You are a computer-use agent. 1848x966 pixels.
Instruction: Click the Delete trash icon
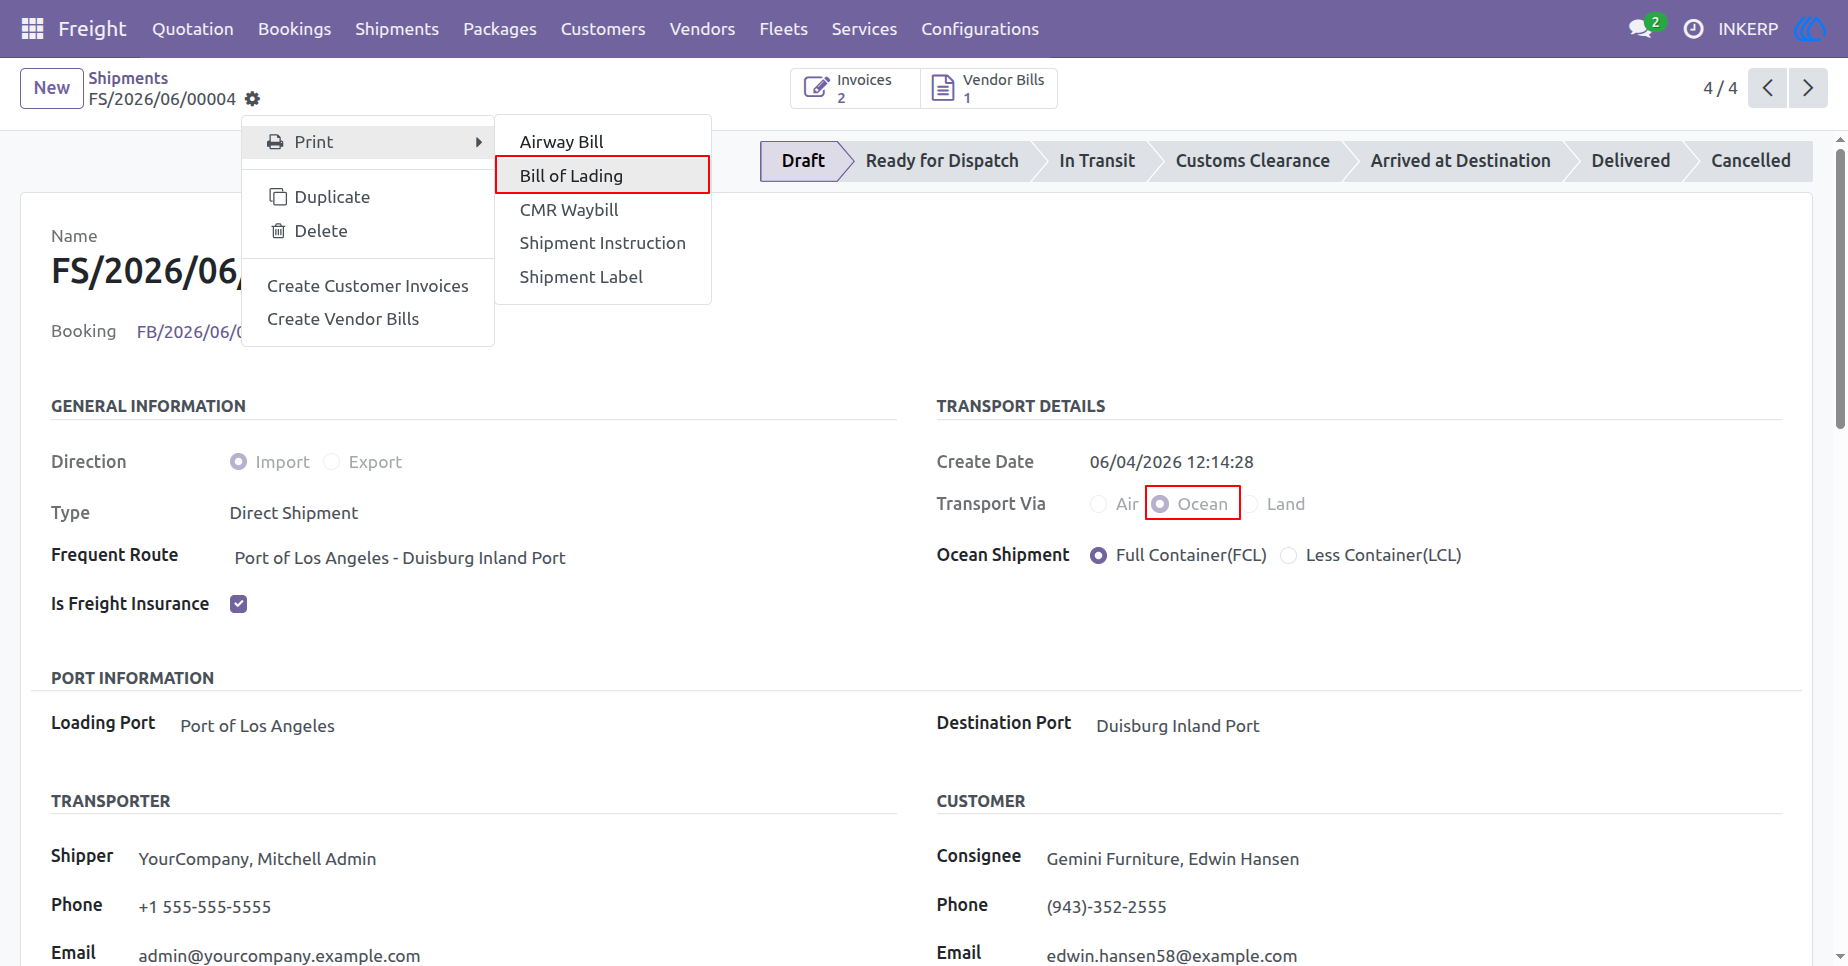[278, 231]
